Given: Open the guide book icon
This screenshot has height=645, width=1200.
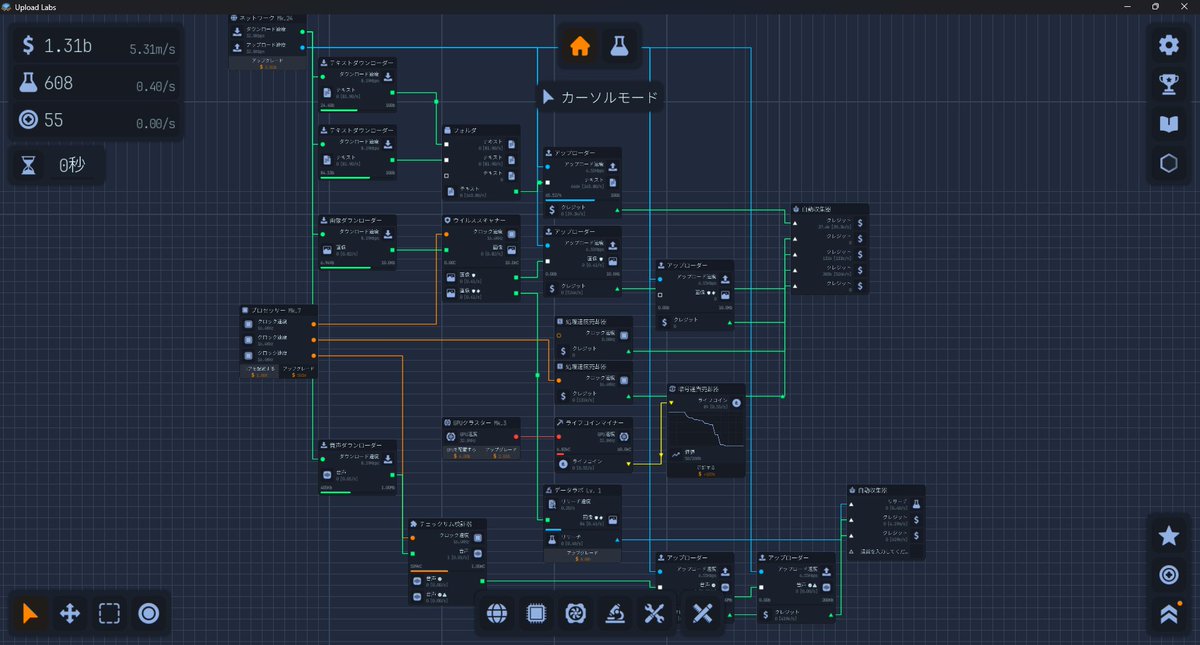Looking at the screenshot, I should (1168, 124).
